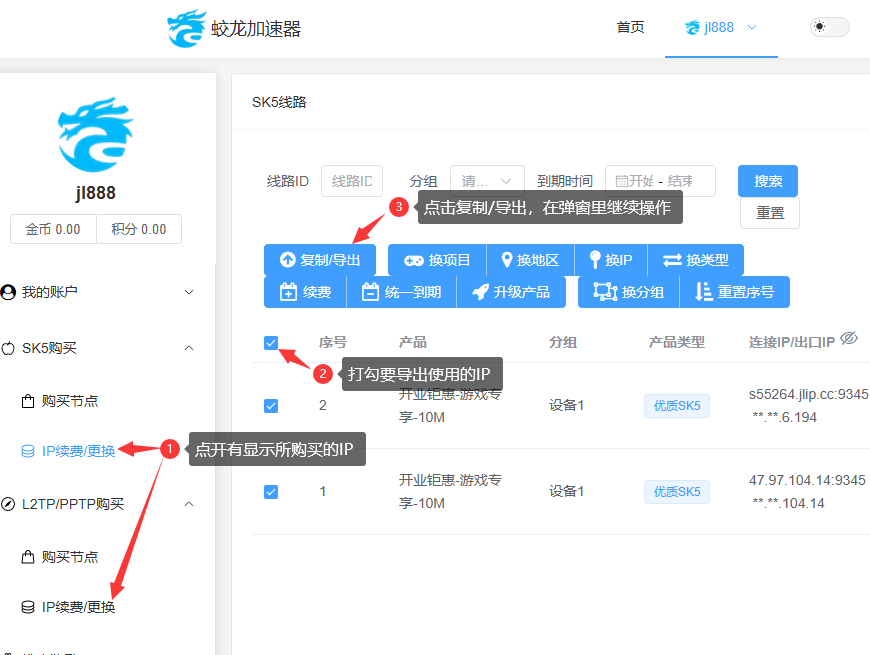
Task: Uncheck the checkbox for row 序号 1
Action: [271, 491]
